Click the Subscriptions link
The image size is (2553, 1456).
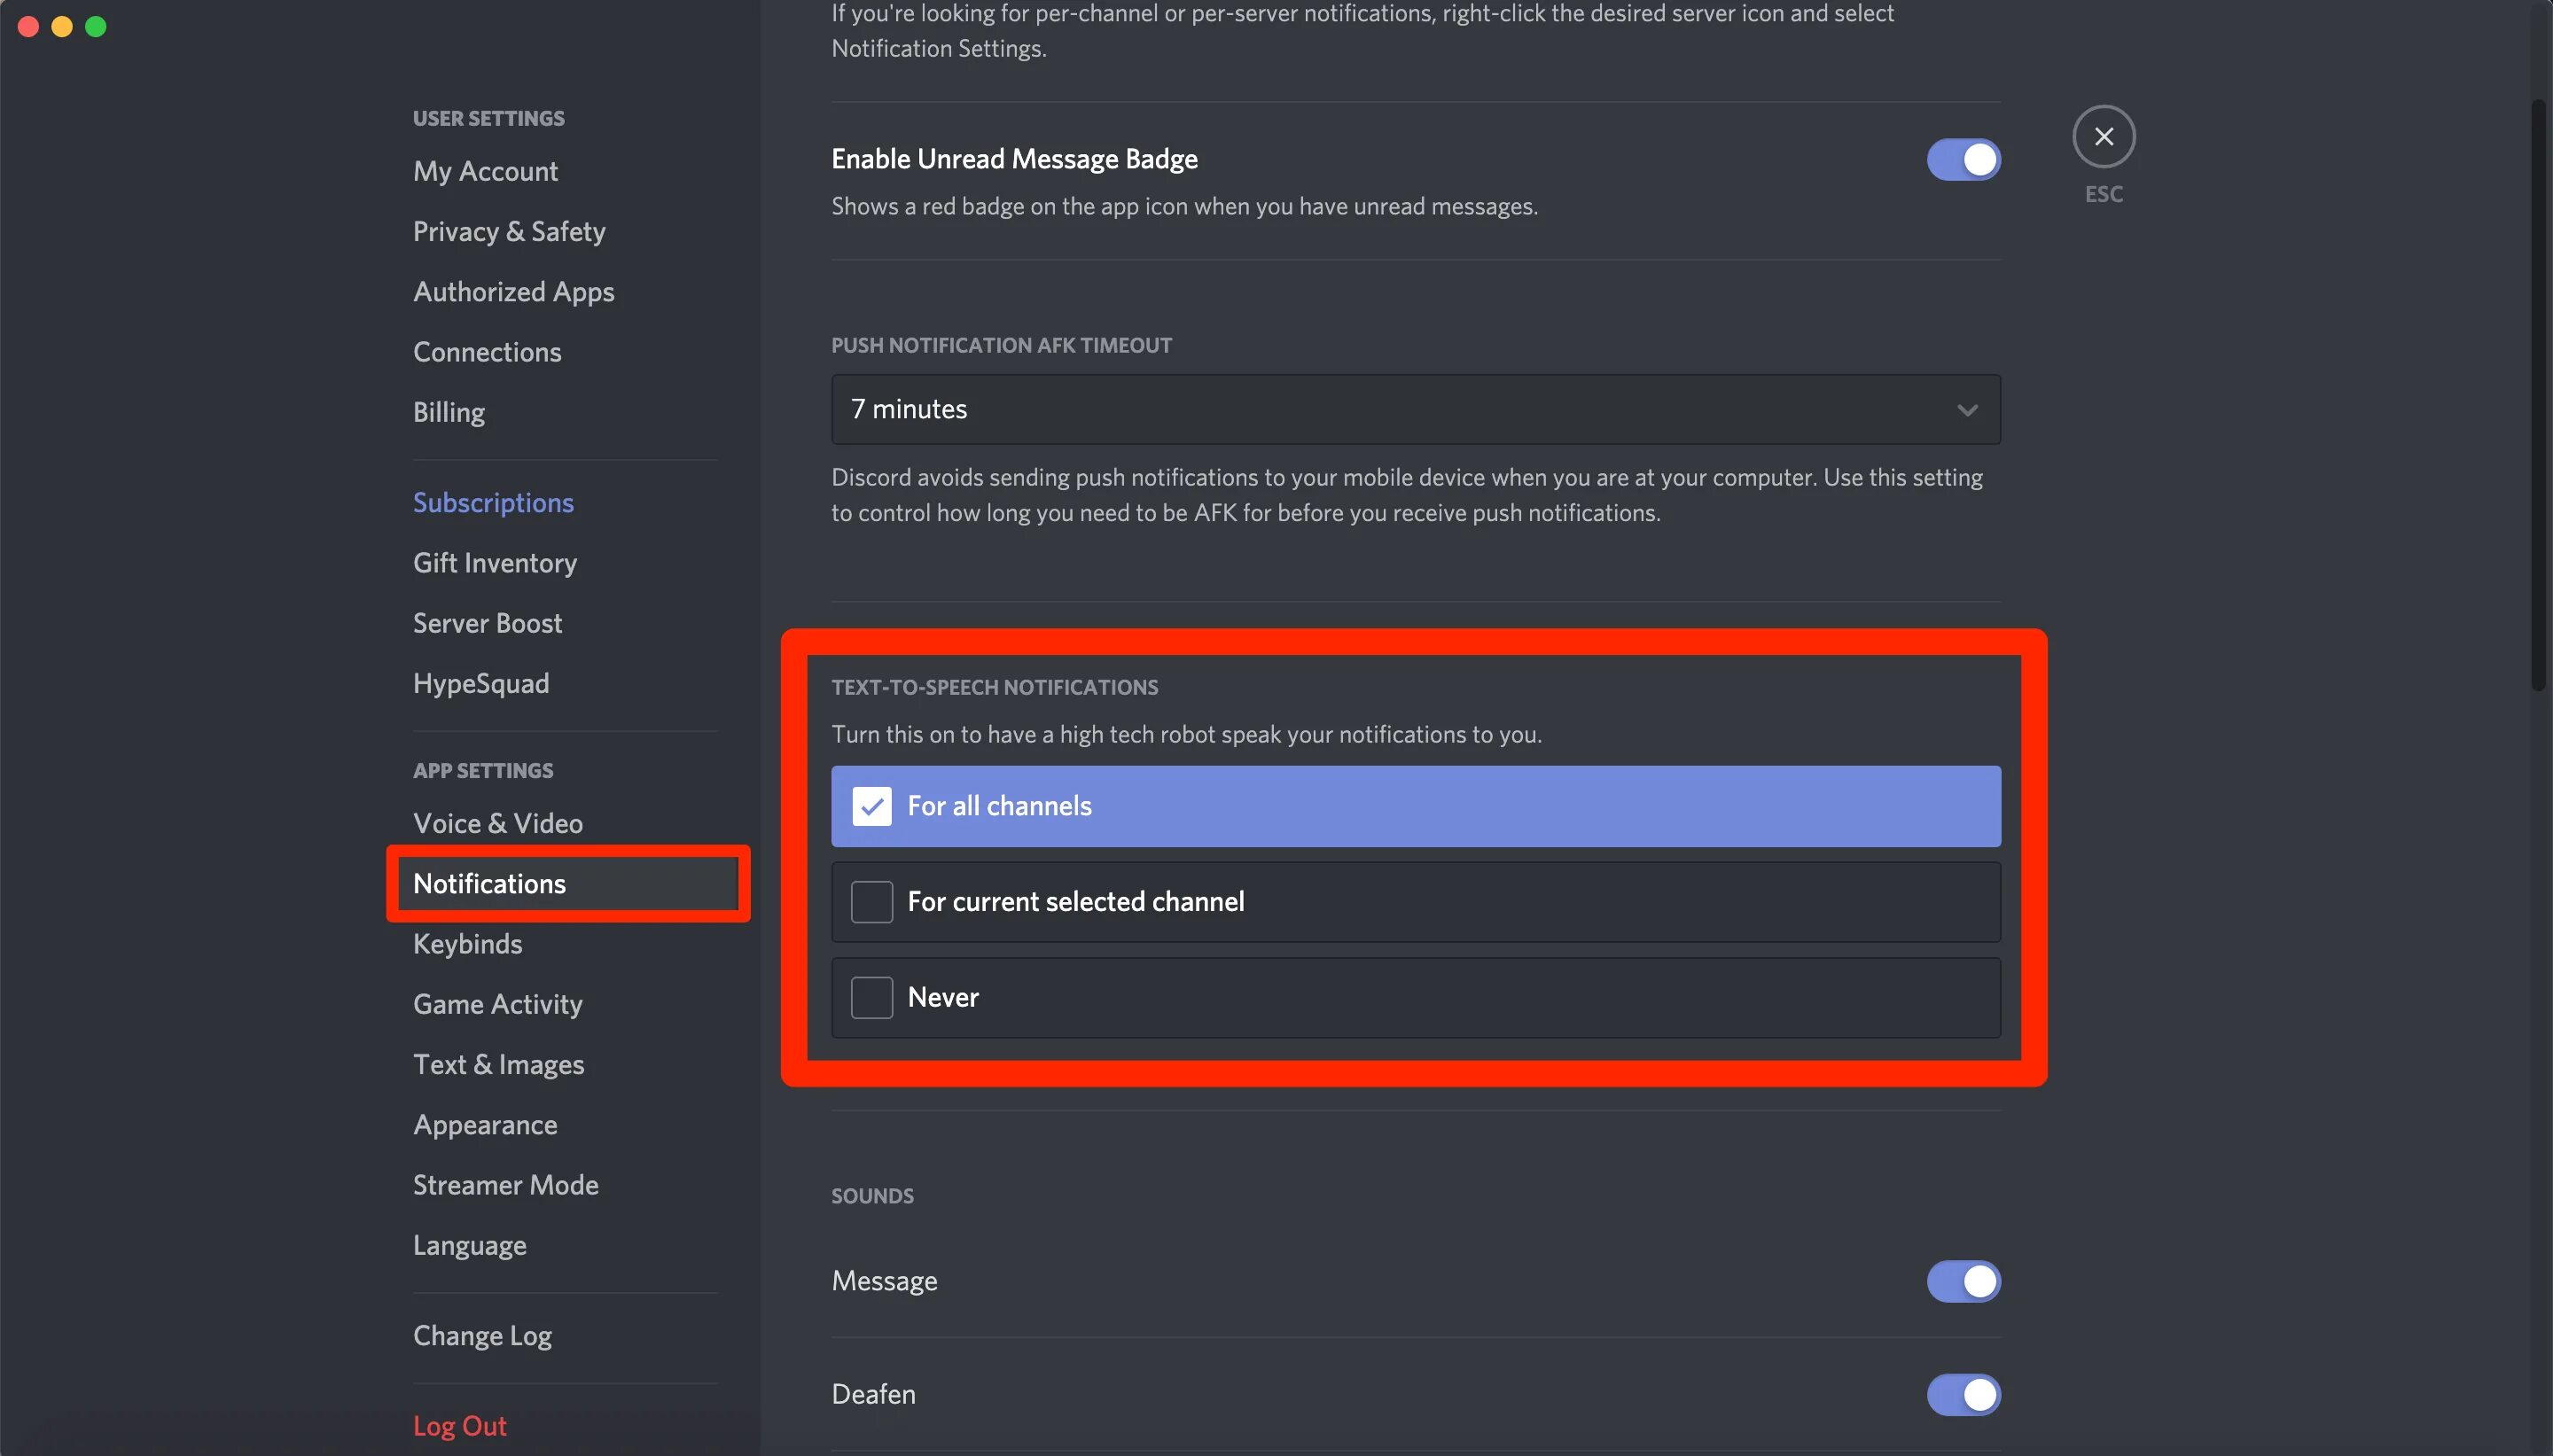point(493,503)
